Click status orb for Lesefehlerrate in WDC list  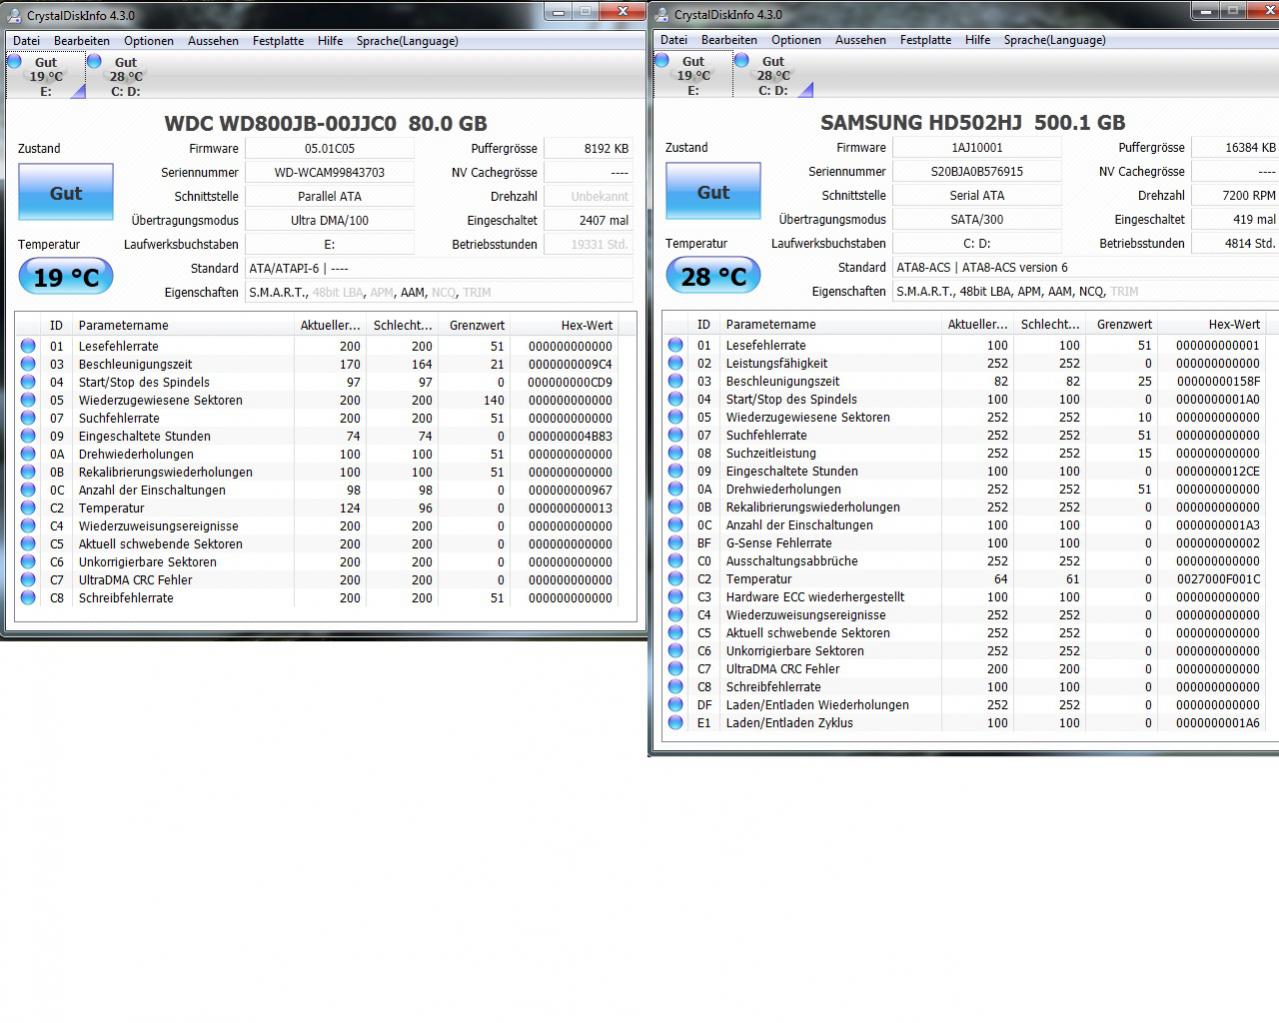28,346
